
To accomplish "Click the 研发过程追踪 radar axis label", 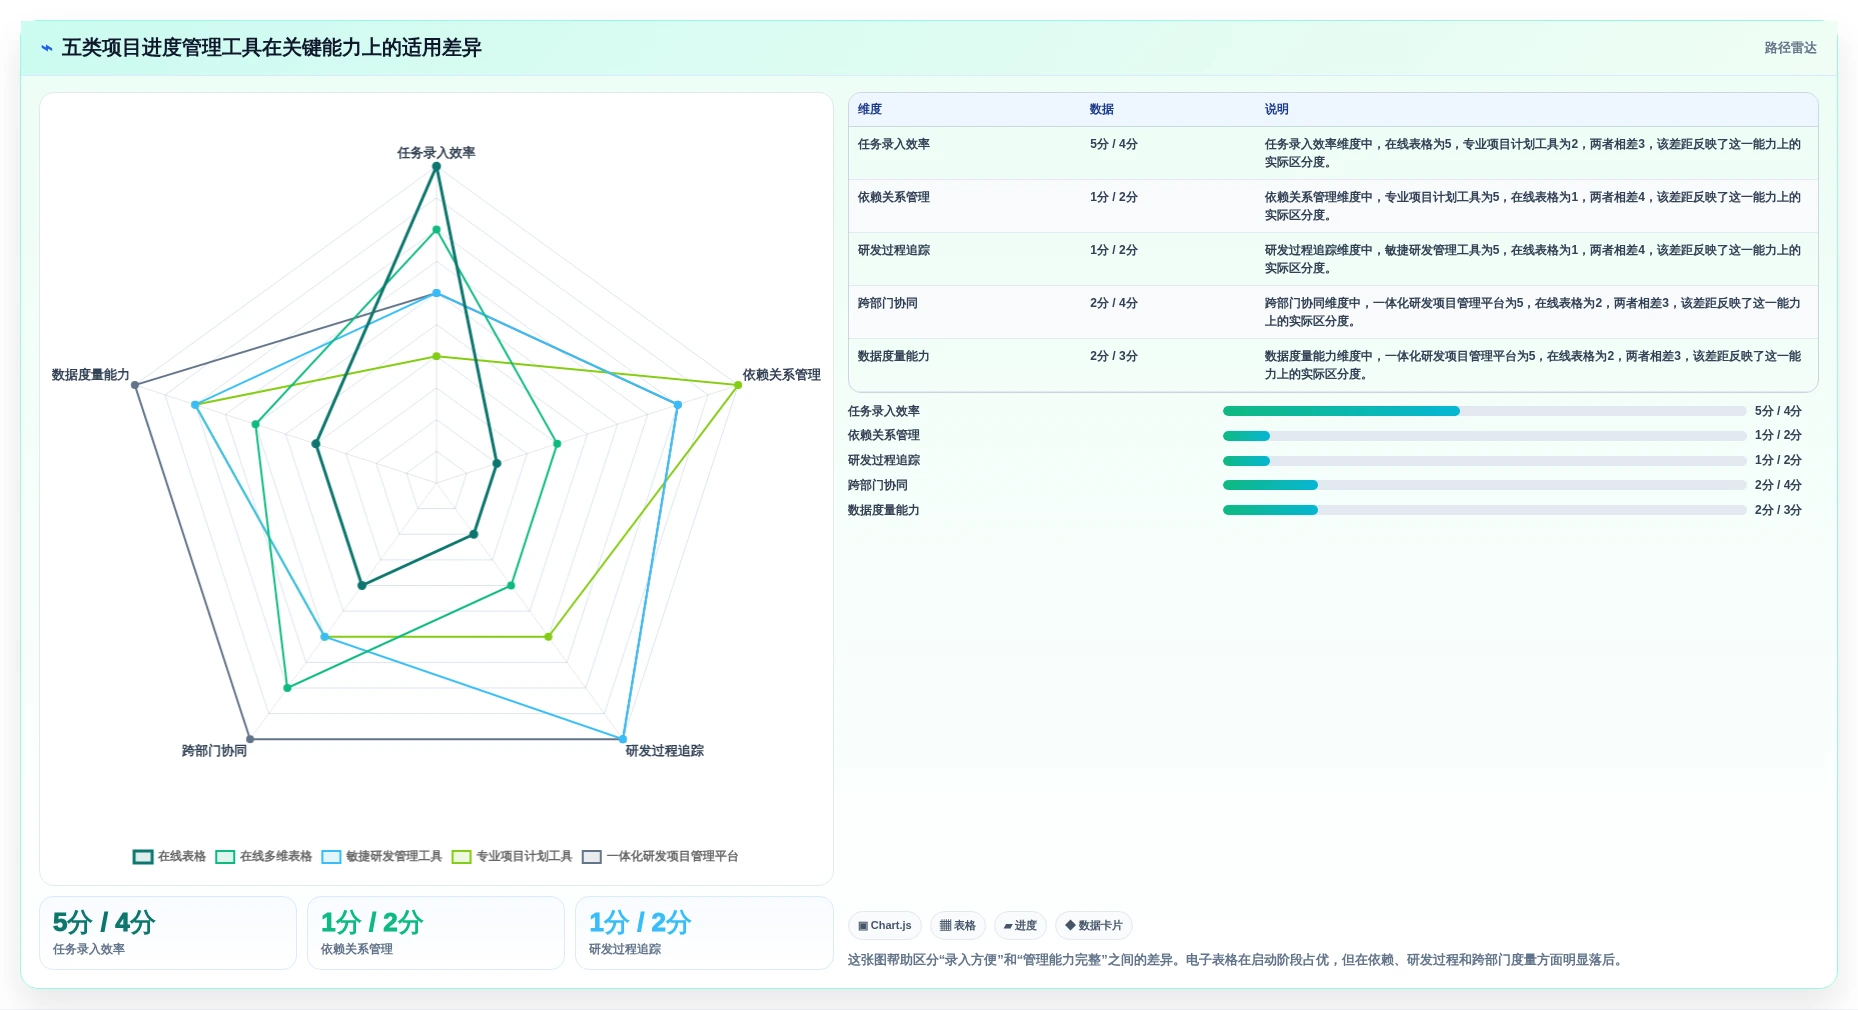I will pos(665,751).
